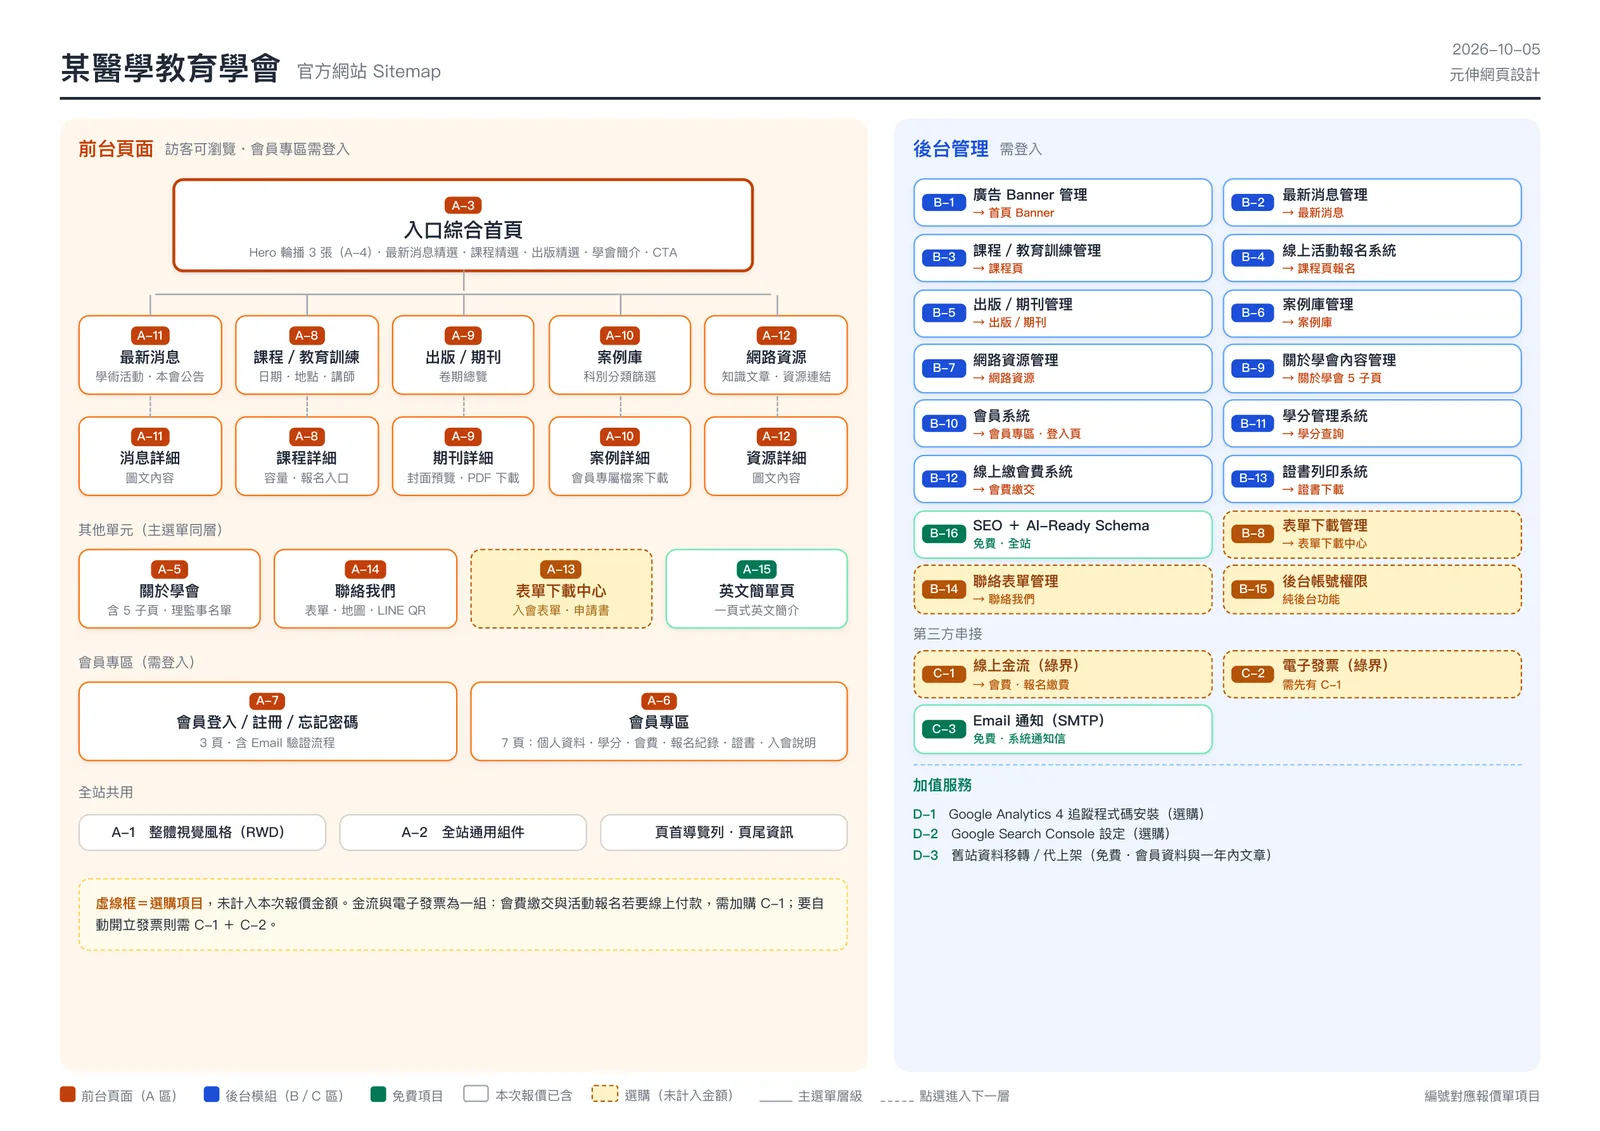Click the '→ 表單下載中心' link text
The width and height of the screenshot is (1600, 1131).
click(1325, 544)
